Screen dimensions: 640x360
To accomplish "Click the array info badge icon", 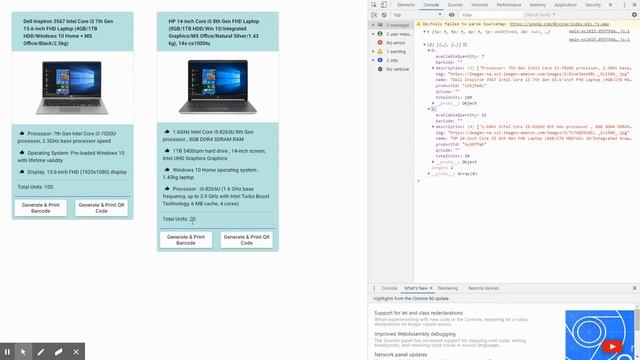I will pos(464,44).
